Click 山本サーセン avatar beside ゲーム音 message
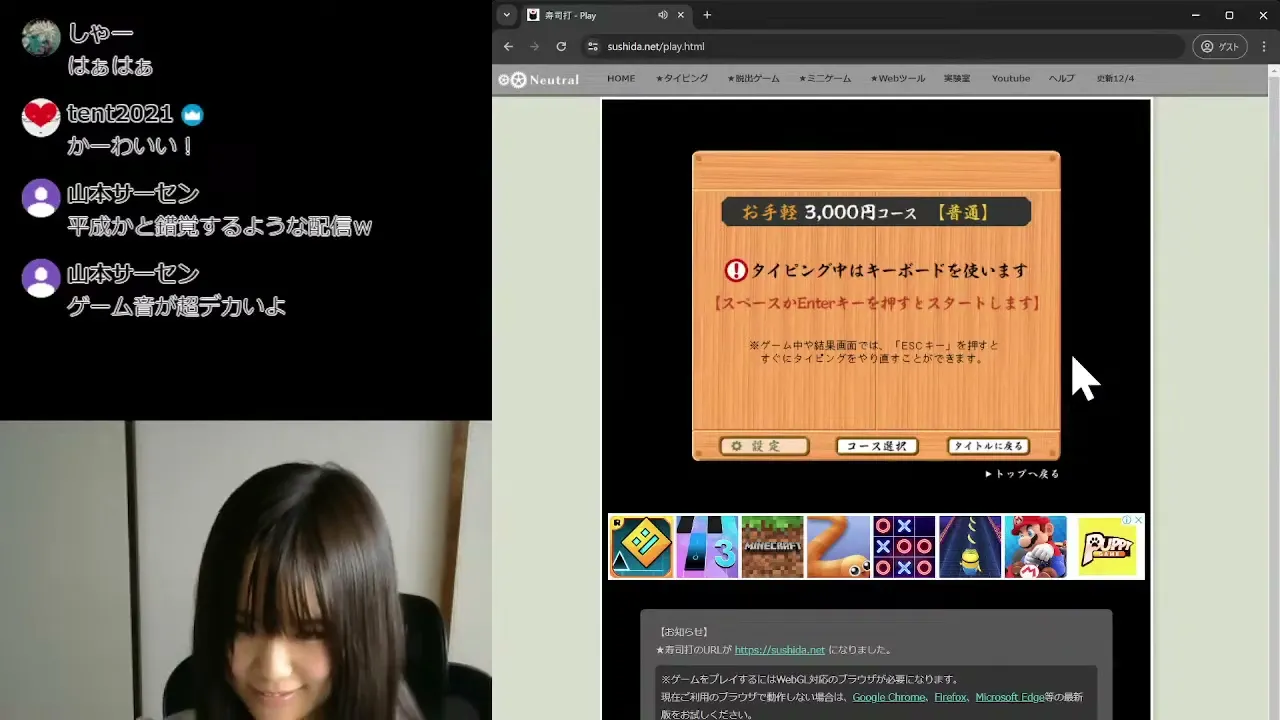Screen dimensions: 1280x720 [x=41, y=278]
